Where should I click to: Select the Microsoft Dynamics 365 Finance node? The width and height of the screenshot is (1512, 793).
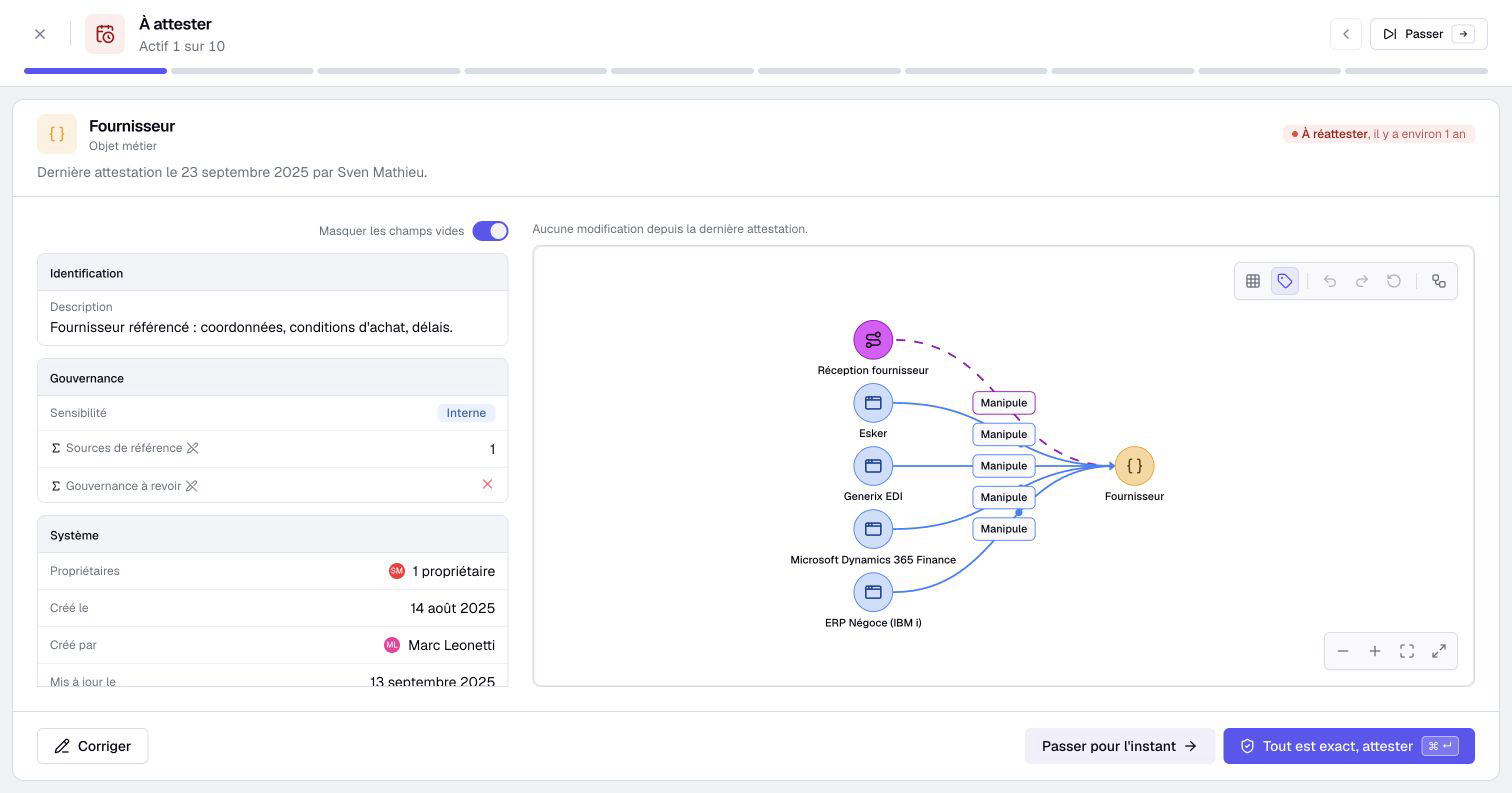pyautogui.click(x=873, y=529)
